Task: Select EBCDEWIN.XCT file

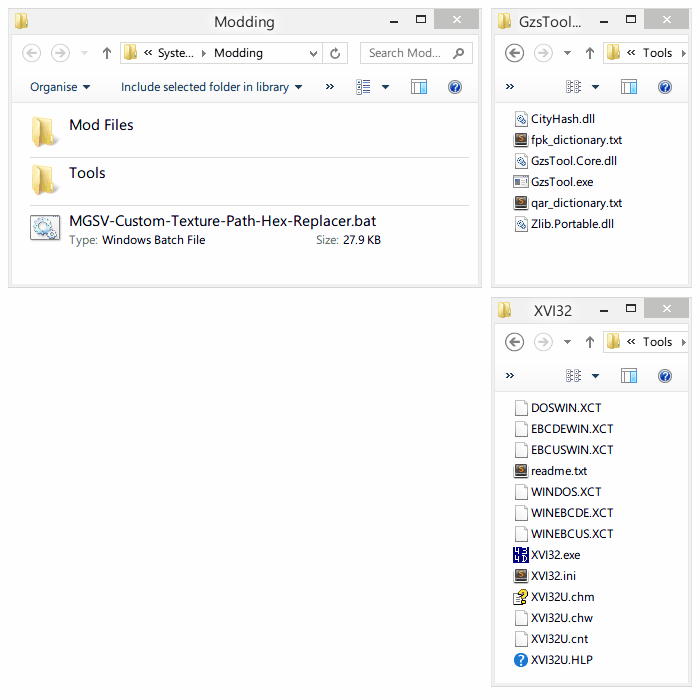Action: 564,429
